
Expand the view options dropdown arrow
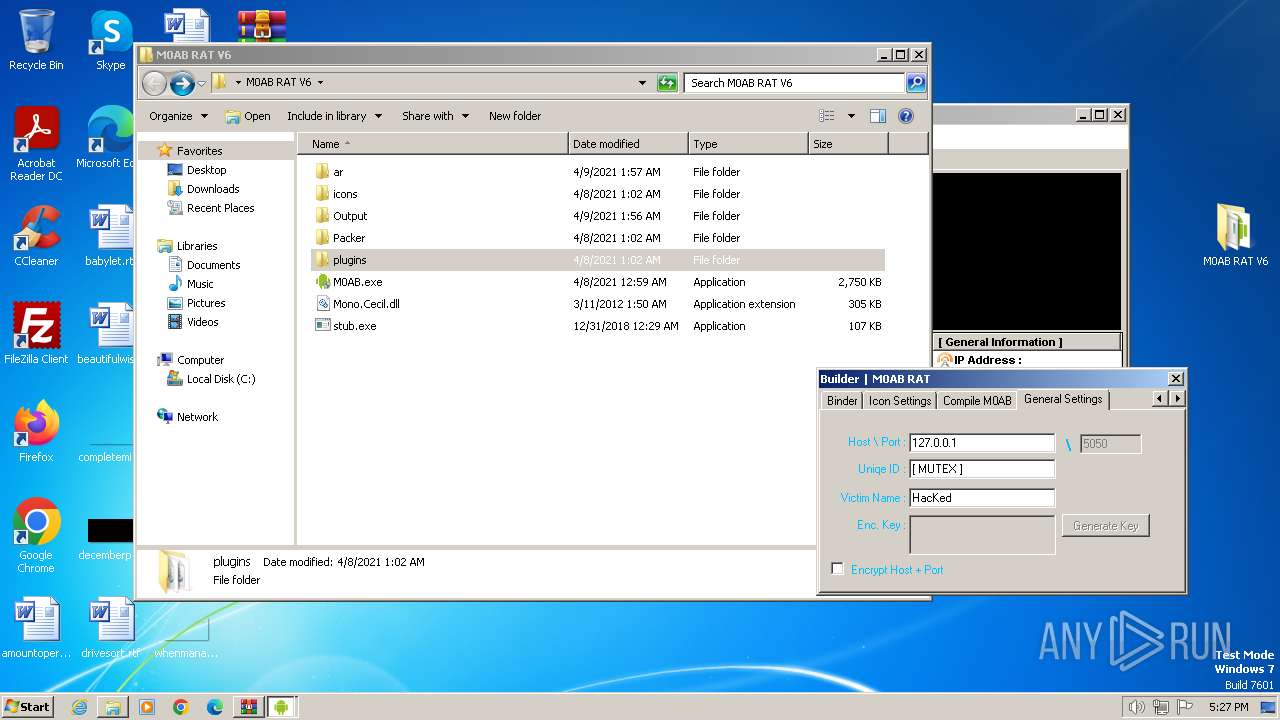pos(851,116)
